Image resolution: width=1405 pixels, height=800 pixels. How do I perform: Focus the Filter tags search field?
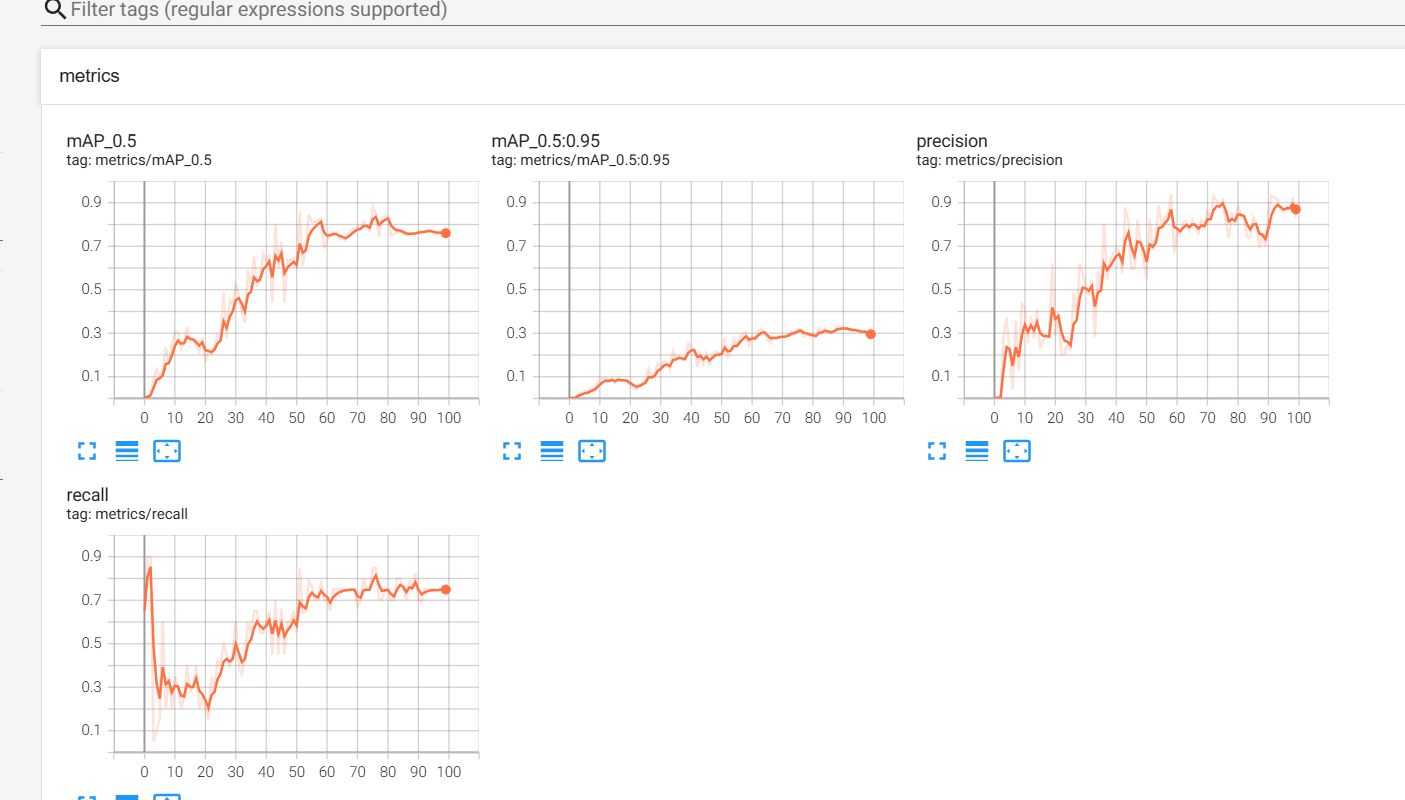point(737,11)
